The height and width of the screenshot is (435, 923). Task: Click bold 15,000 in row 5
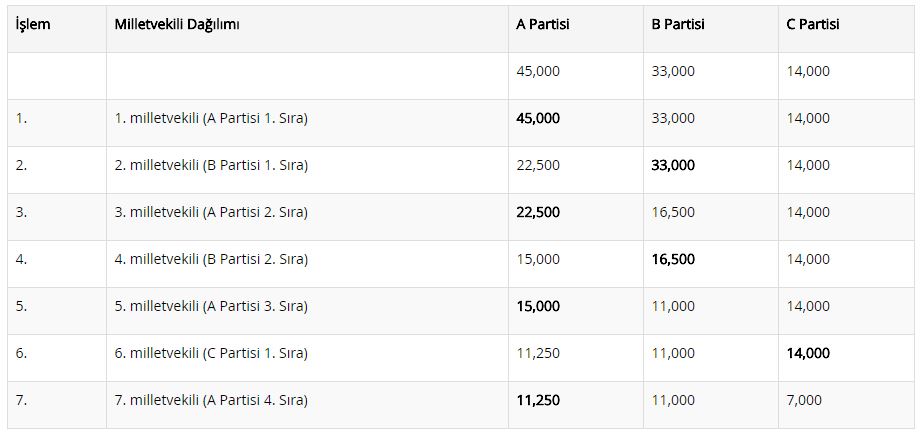[x=538, y=306]
